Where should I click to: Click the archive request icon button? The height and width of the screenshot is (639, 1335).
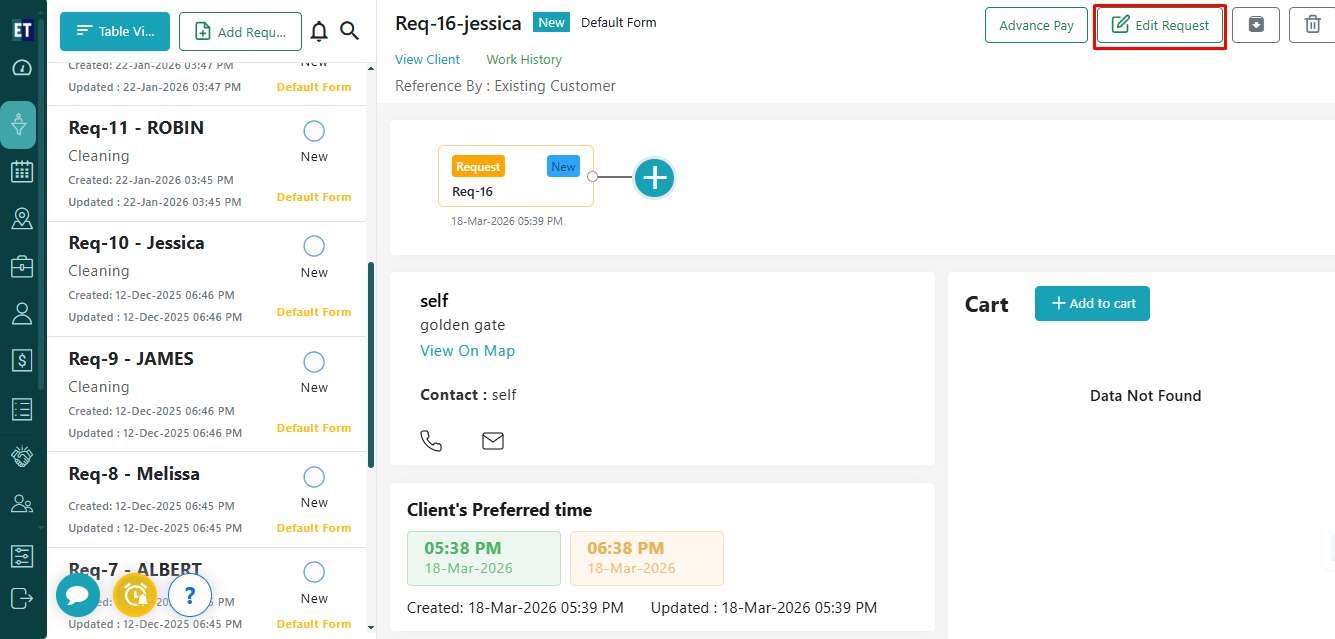coord(1256,25)
